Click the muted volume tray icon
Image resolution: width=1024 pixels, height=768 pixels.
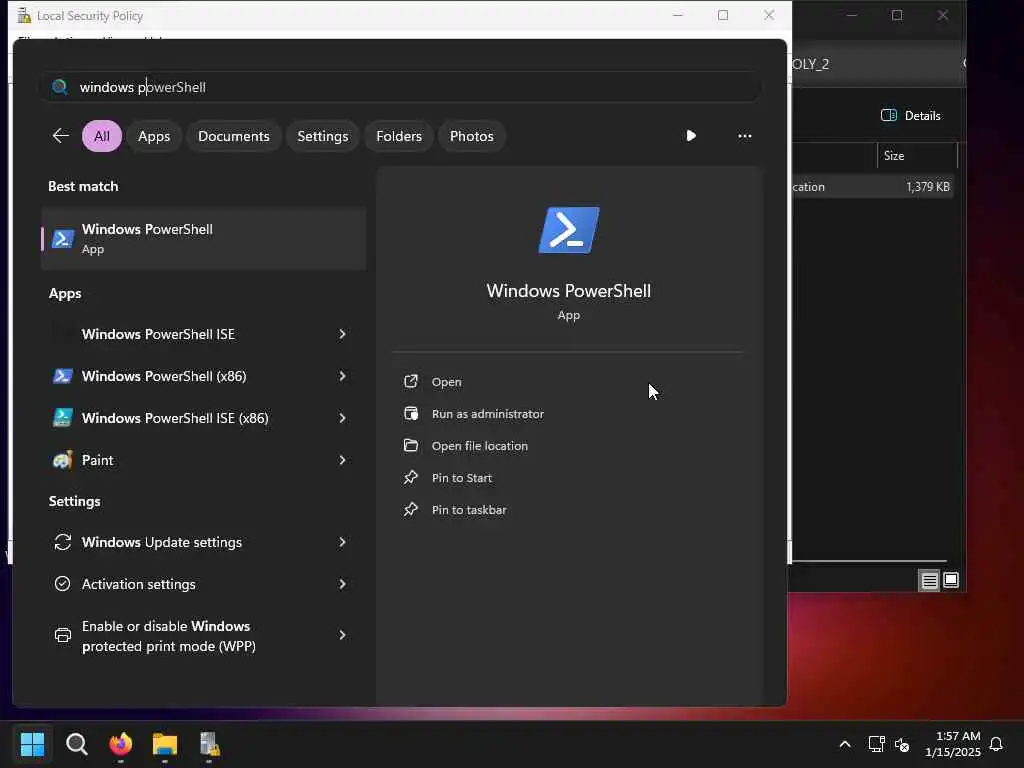[x=902, y=744]
